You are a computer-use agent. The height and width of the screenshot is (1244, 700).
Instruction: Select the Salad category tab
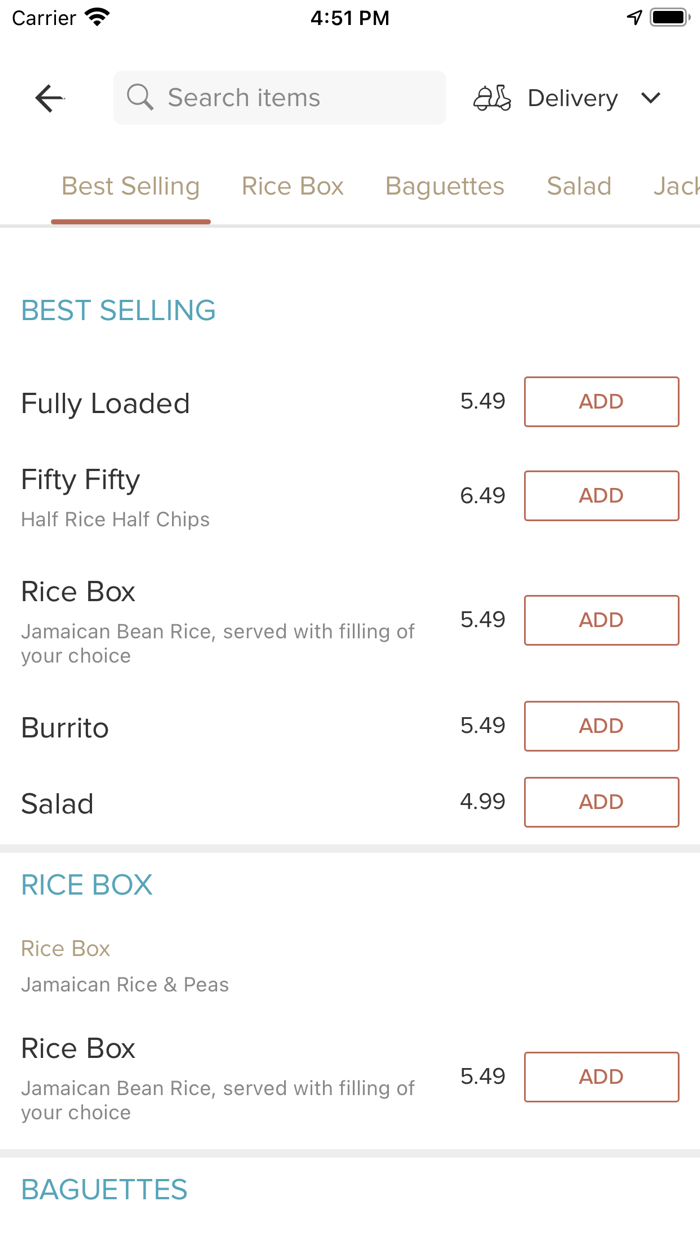579,186
